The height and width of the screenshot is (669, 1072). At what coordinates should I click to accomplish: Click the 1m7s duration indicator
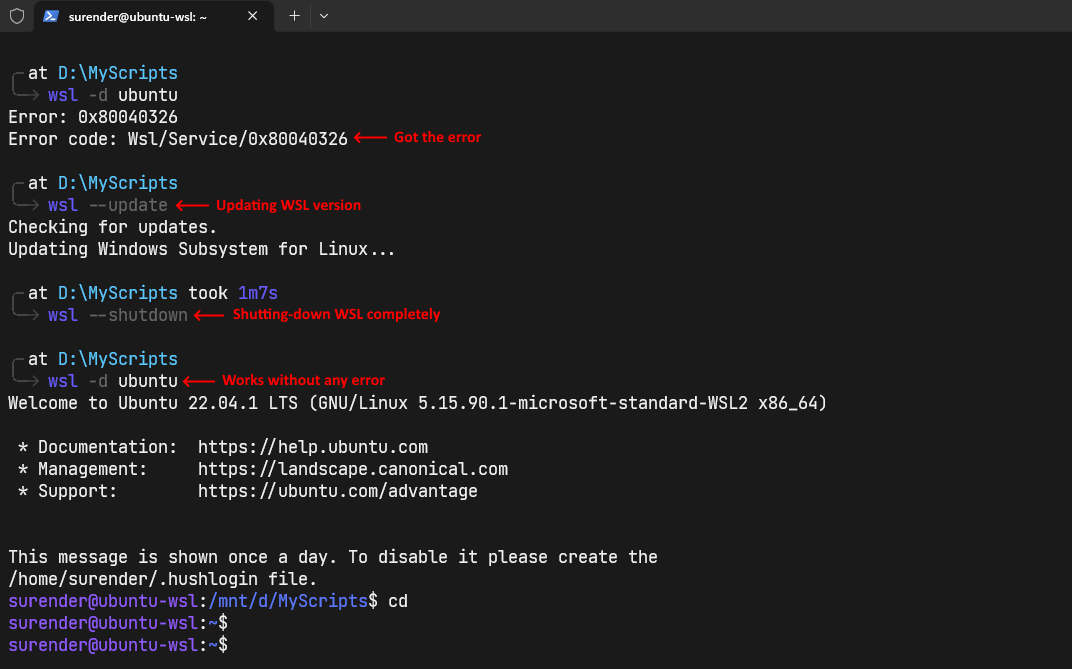[x=257, y=292]
